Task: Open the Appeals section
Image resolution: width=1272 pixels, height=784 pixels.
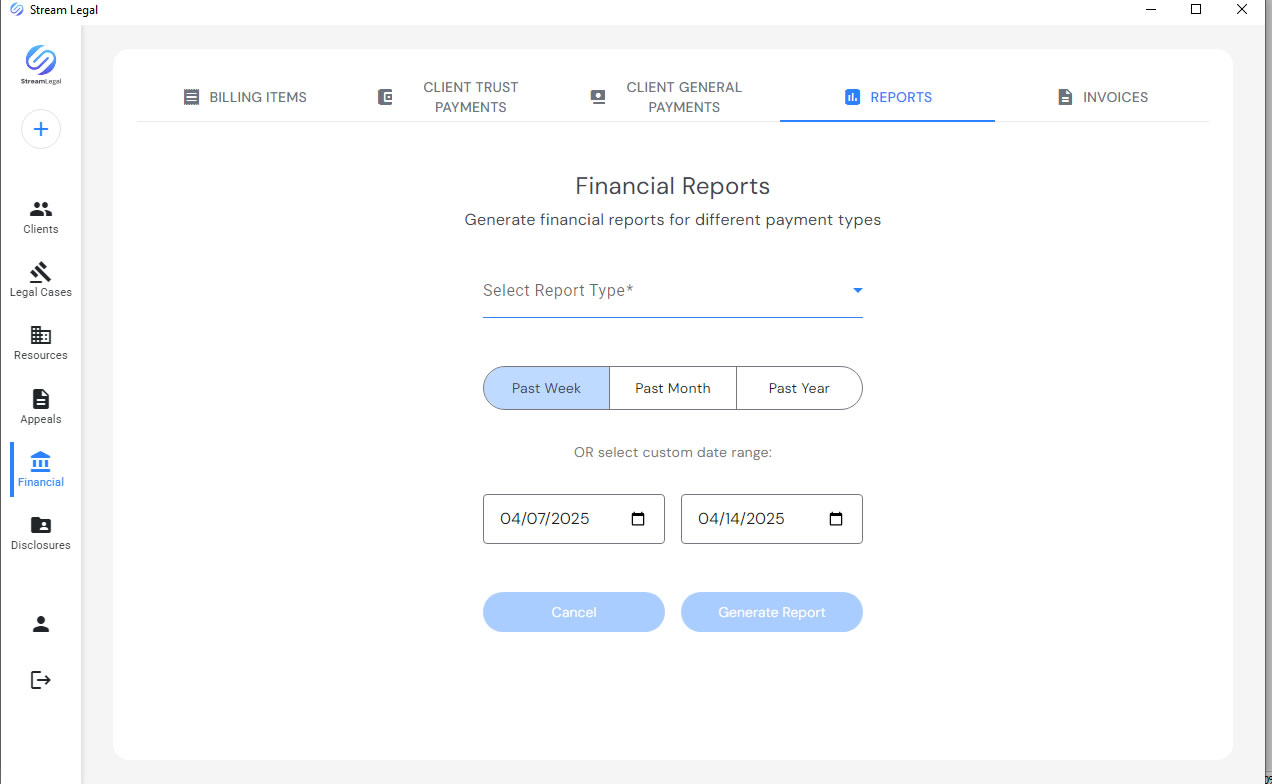Action: pos(41,407)
